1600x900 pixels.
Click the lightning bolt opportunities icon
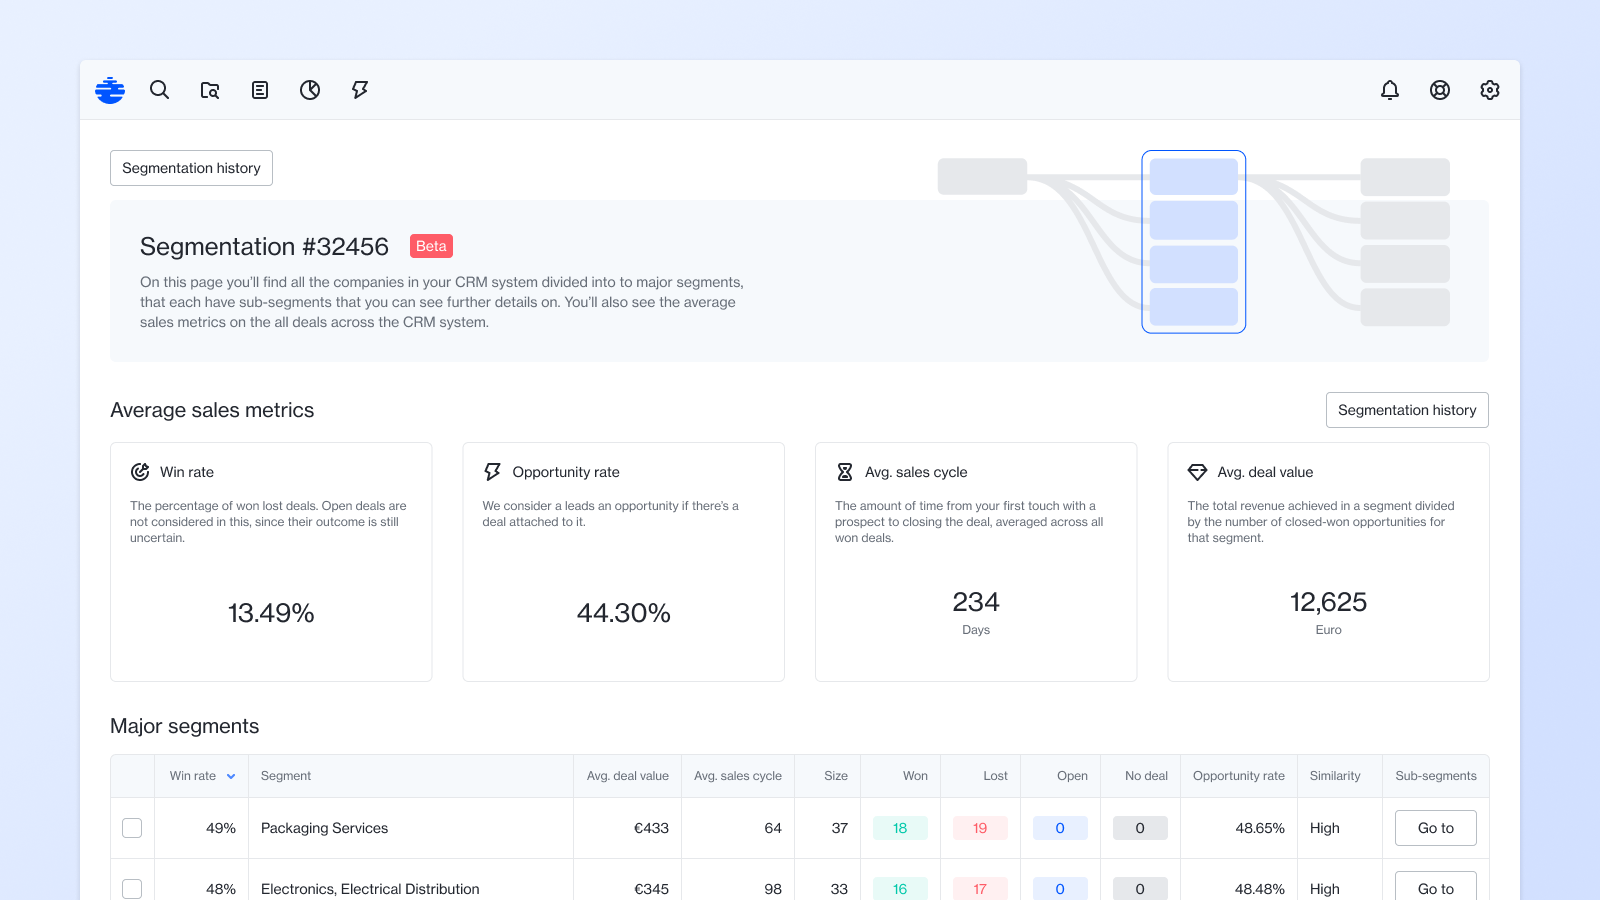360,90
